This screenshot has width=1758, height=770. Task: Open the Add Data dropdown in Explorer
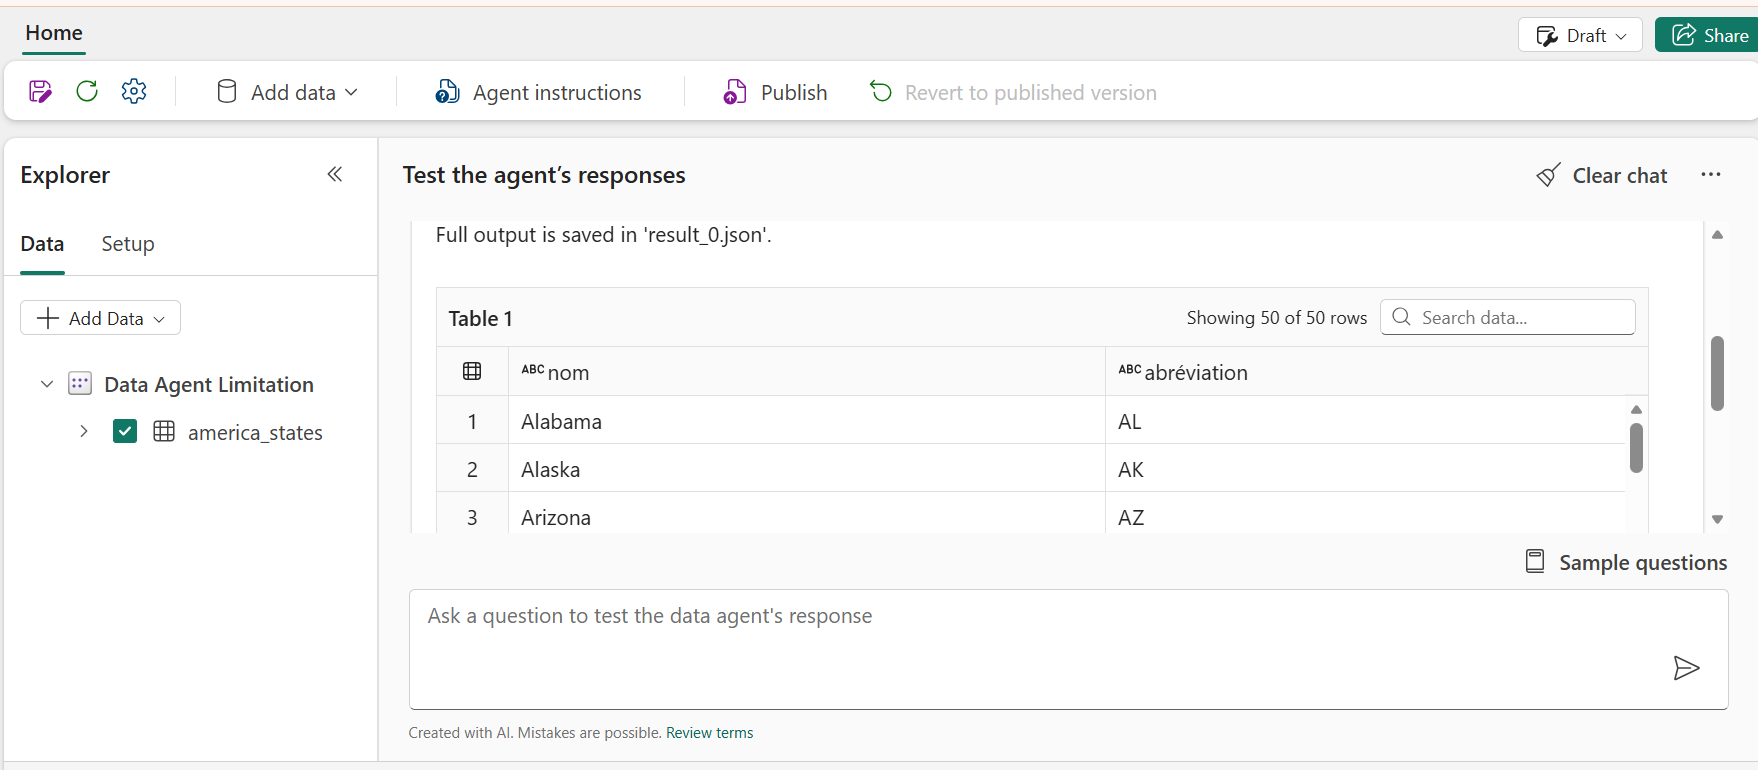tap(101, 318)
